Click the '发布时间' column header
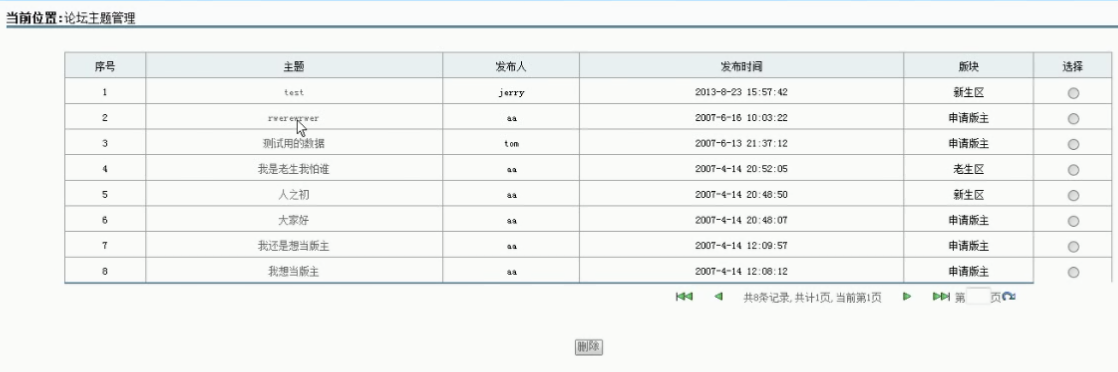1118x372 pixels. (741, 66)
